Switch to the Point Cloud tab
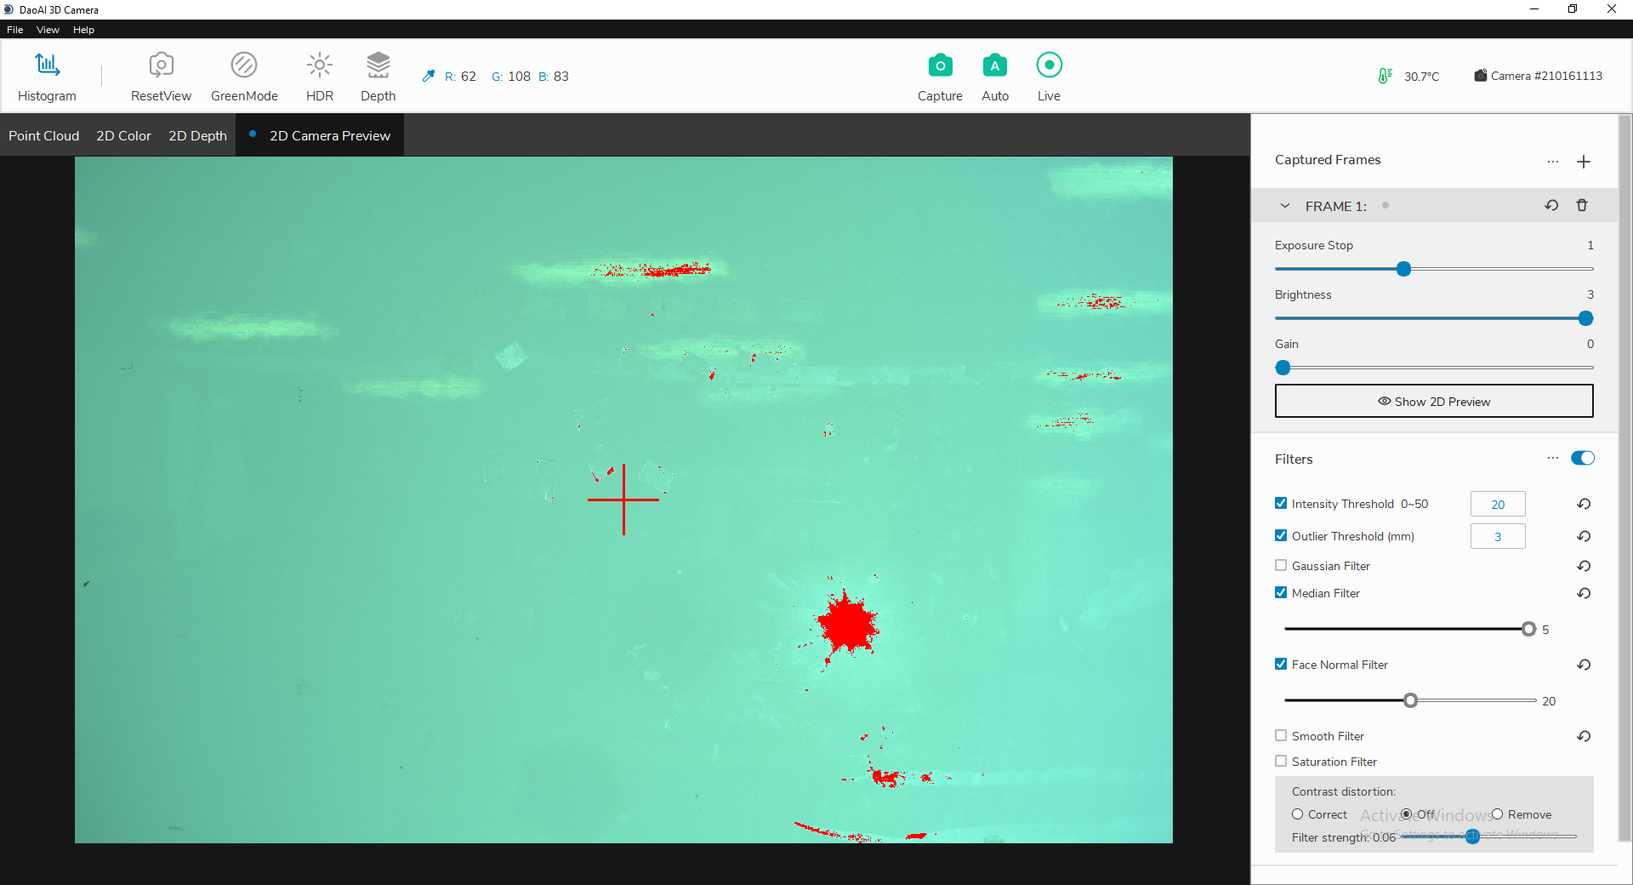 (44, 136)
